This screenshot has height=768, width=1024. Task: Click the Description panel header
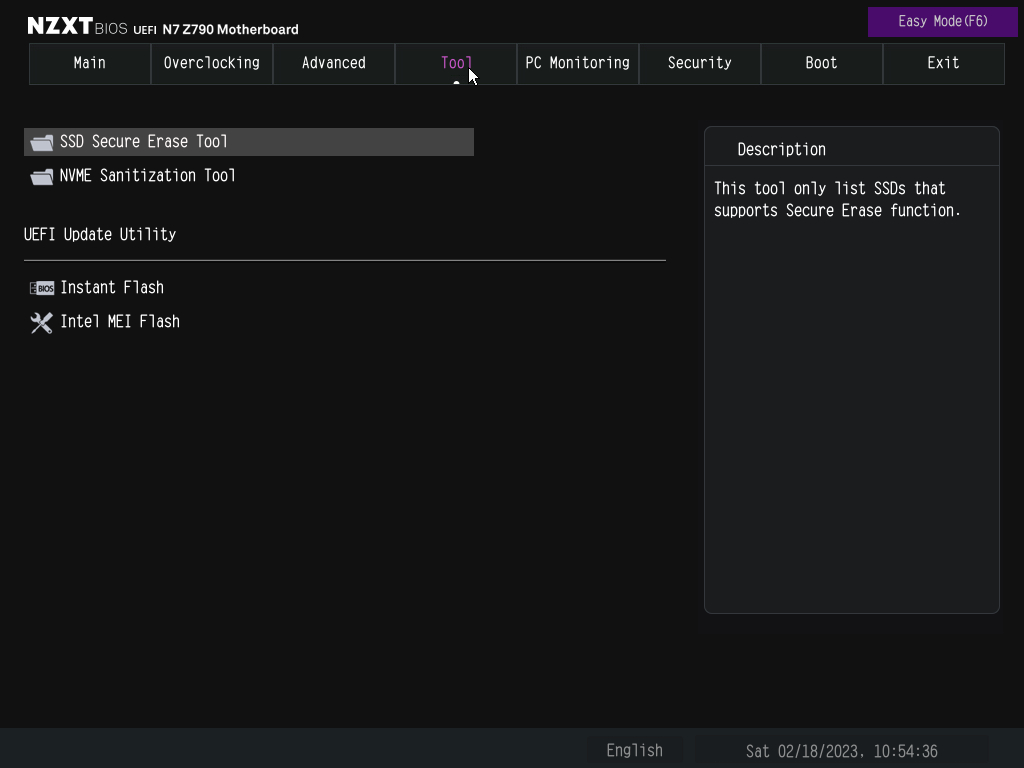(781, 149)
